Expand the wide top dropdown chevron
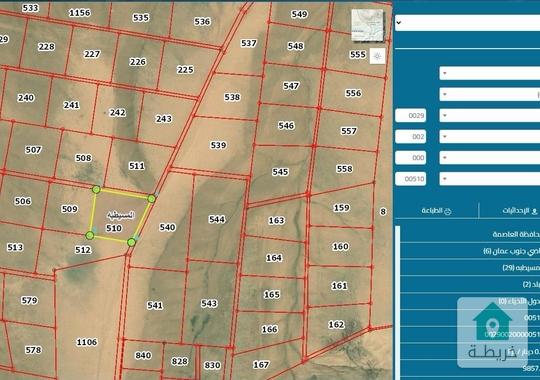 [399, 23]
